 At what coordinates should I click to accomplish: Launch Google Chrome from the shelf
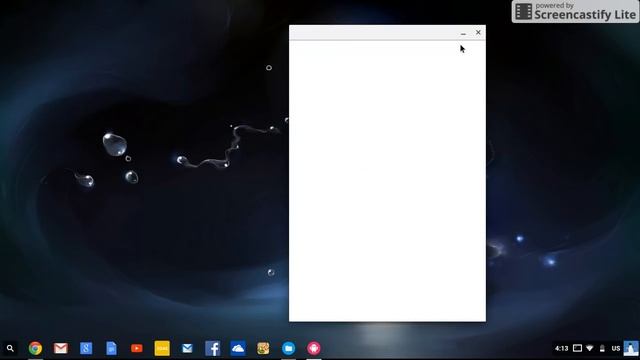tap(36, 348)
